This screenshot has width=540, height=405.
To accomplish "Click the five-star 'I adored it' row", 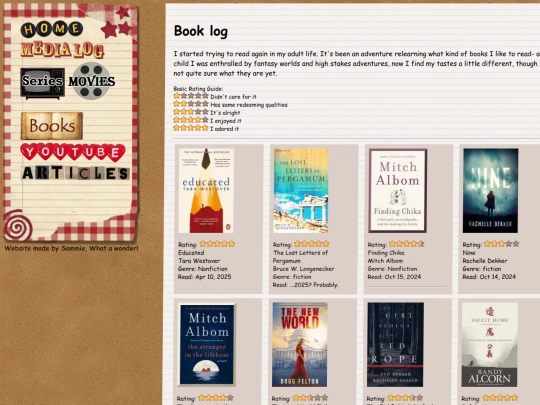I will tap(206, 128).
